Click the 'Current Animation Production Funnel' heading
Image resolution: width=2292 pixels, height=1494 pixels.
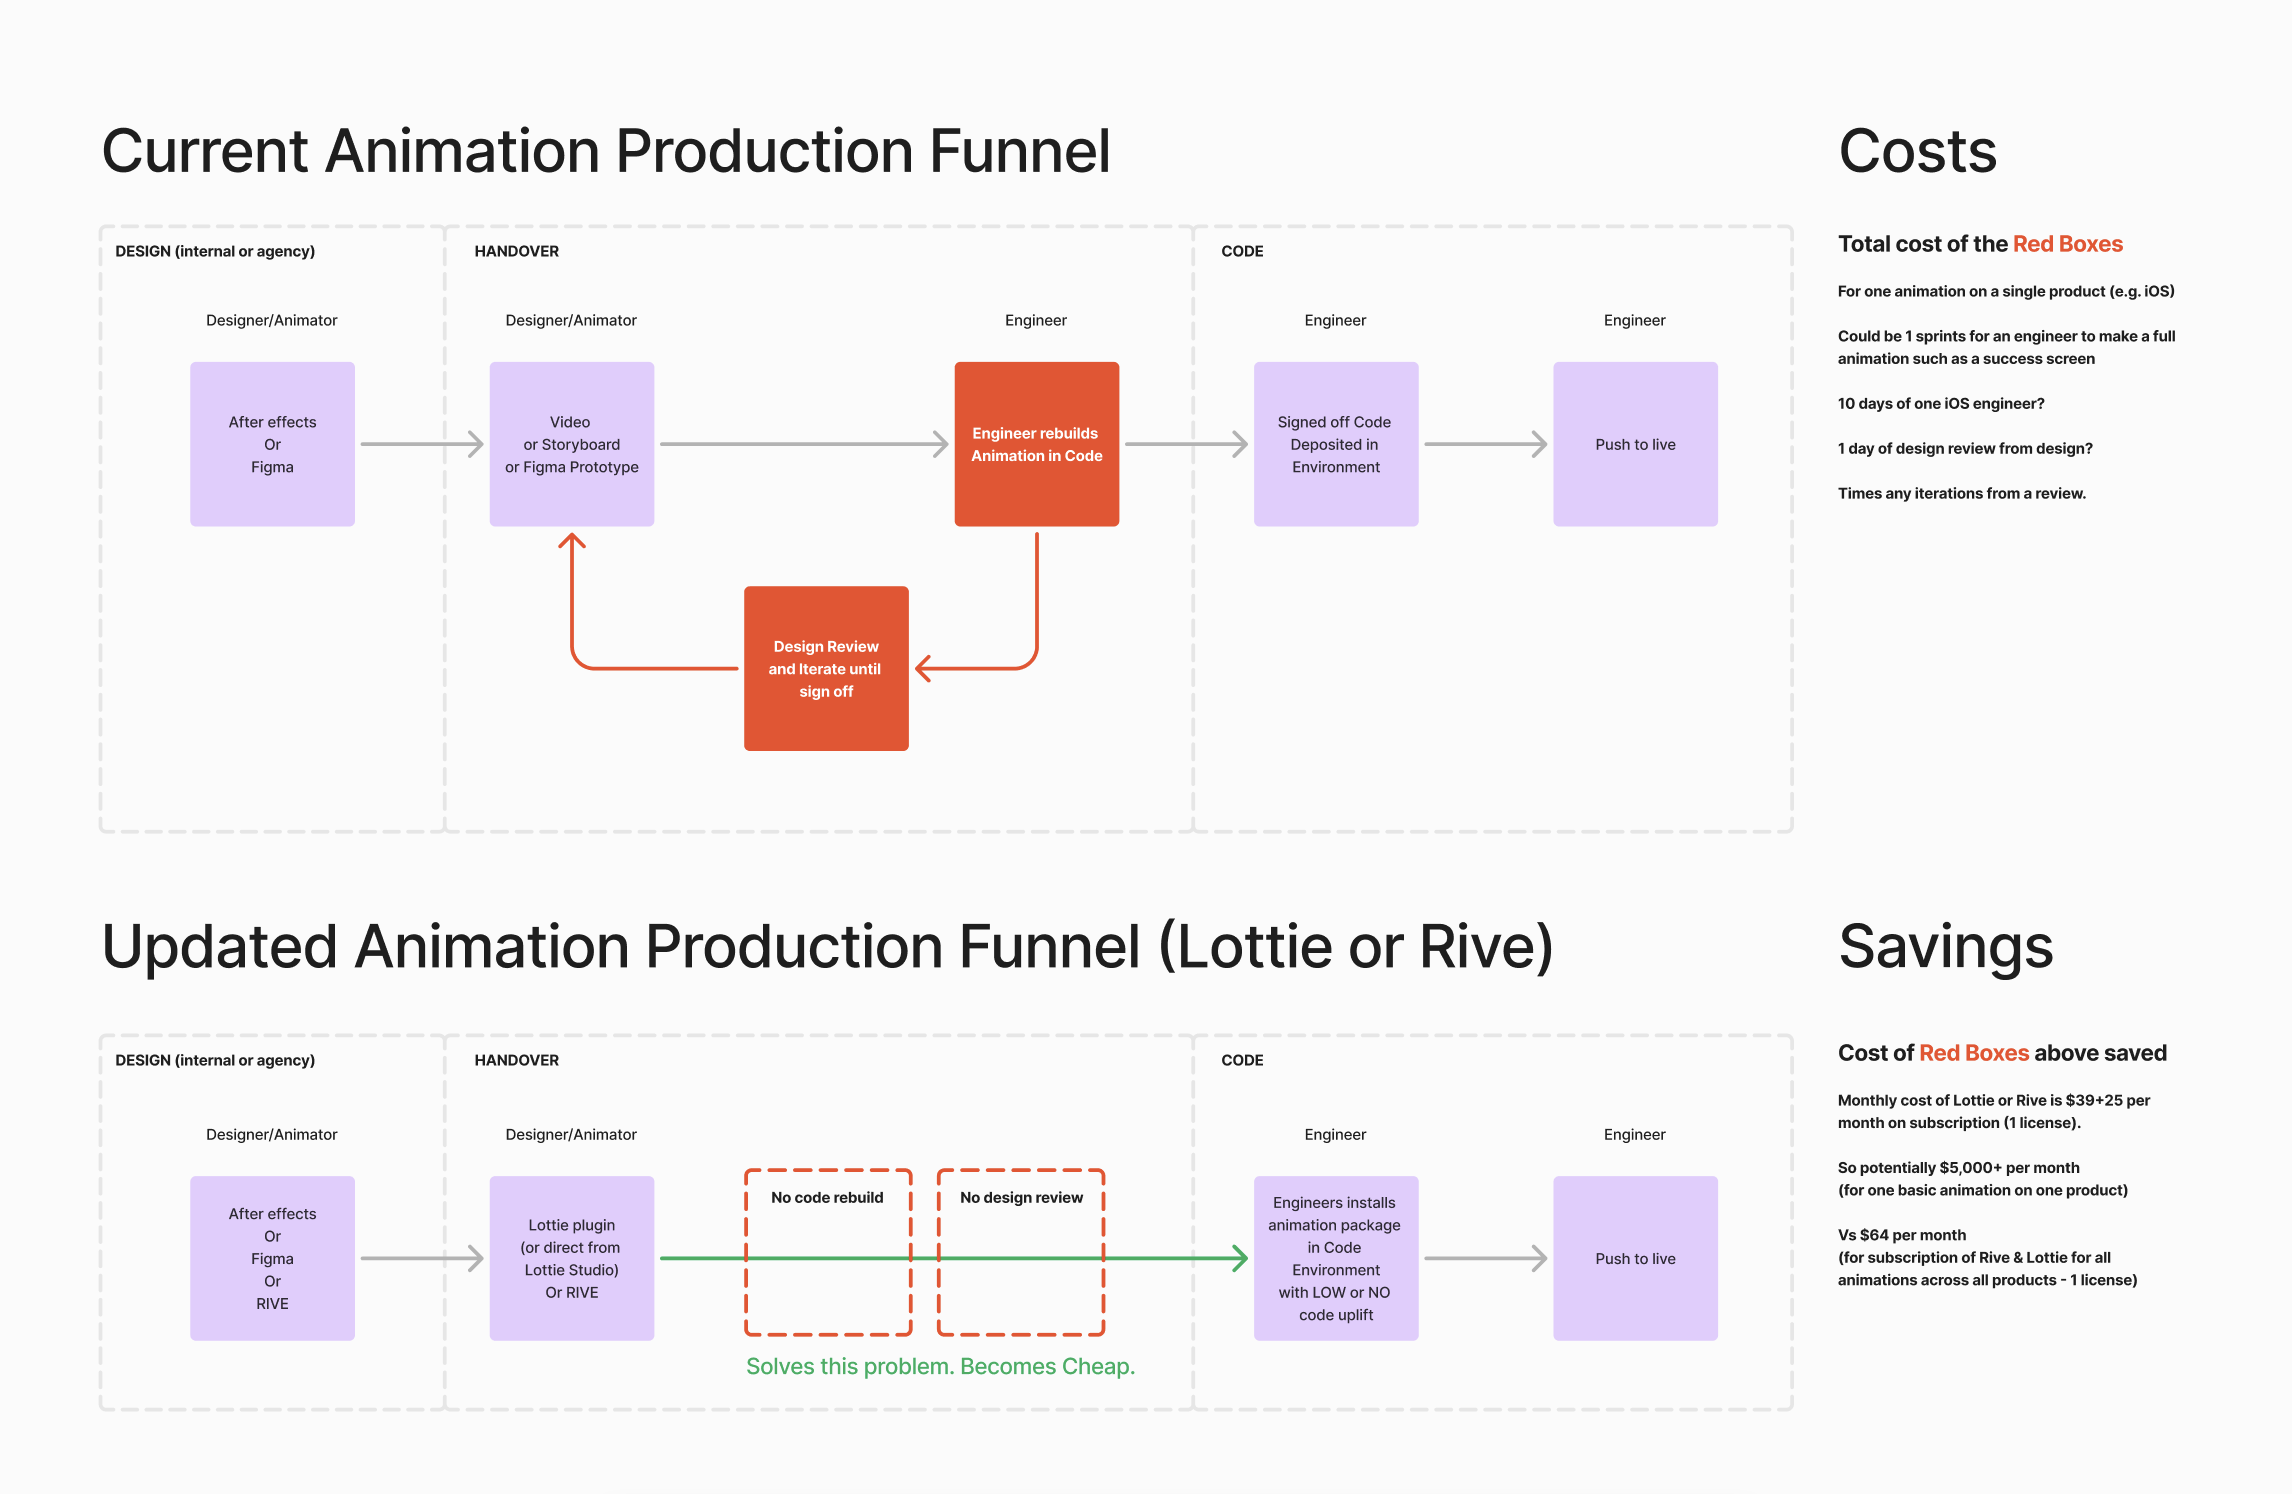tap(606, 152)
